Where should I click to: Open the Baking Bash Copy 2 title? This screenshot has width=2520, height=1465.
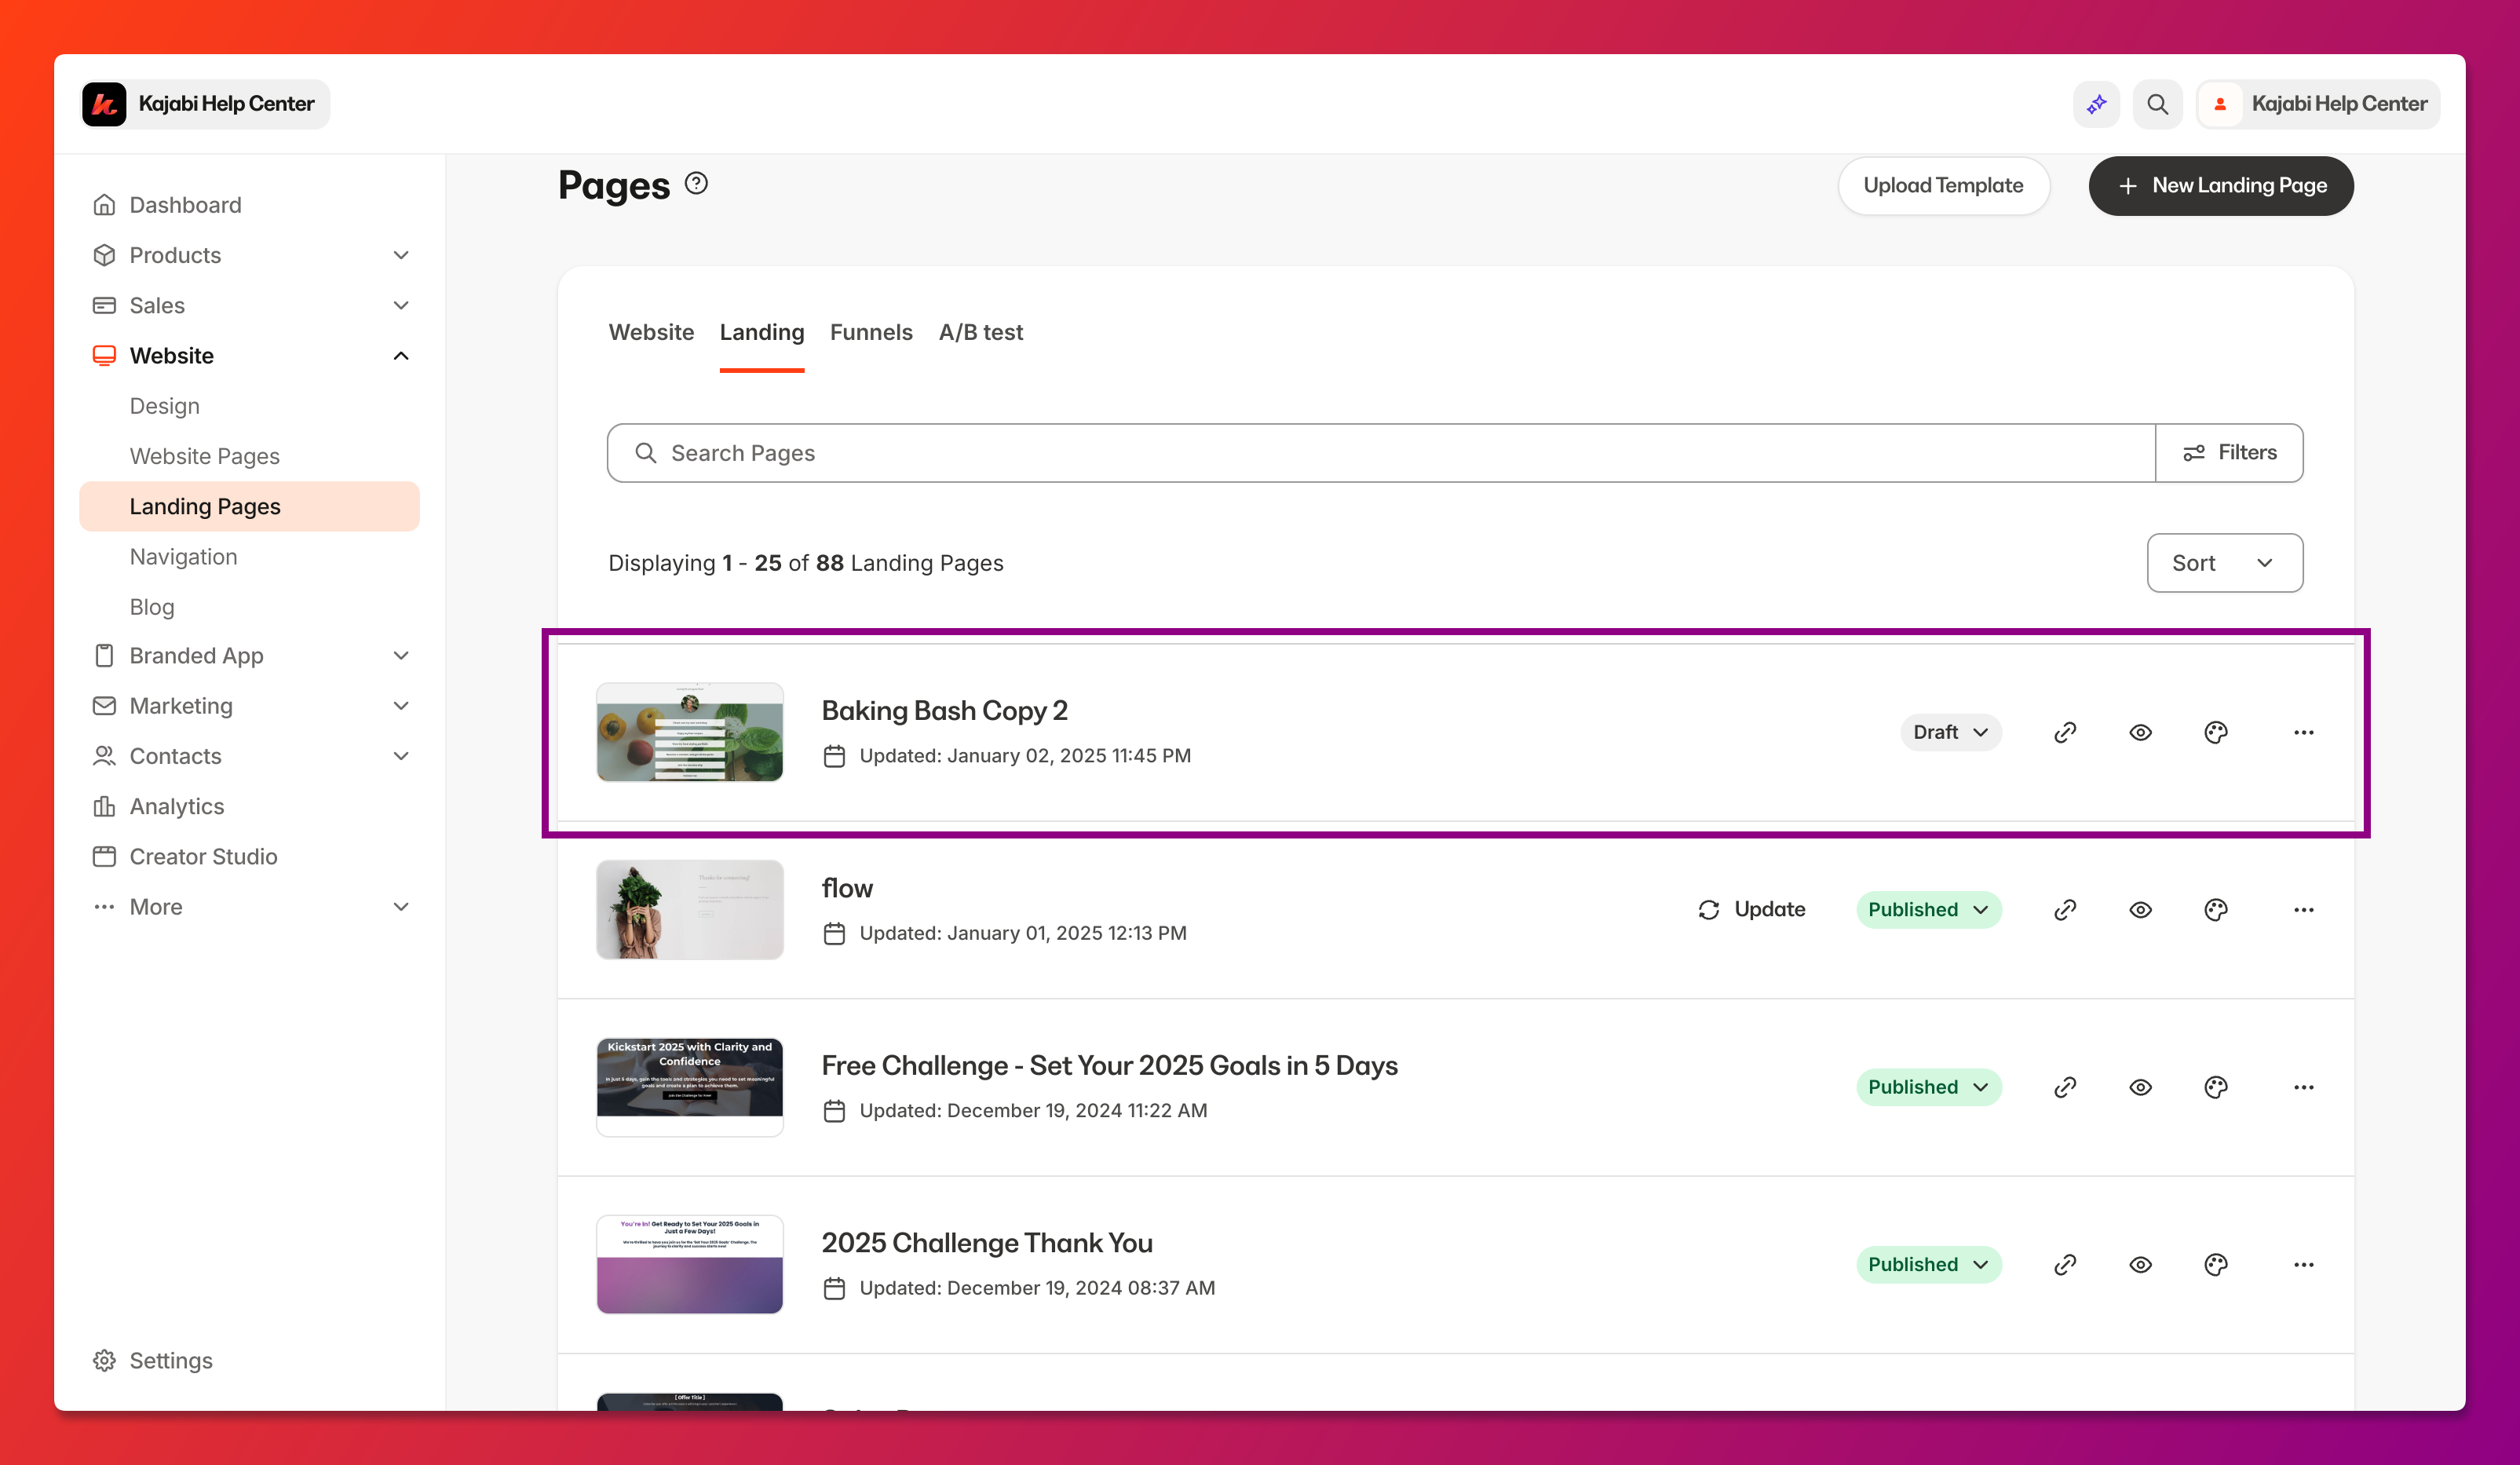[944, 710]
